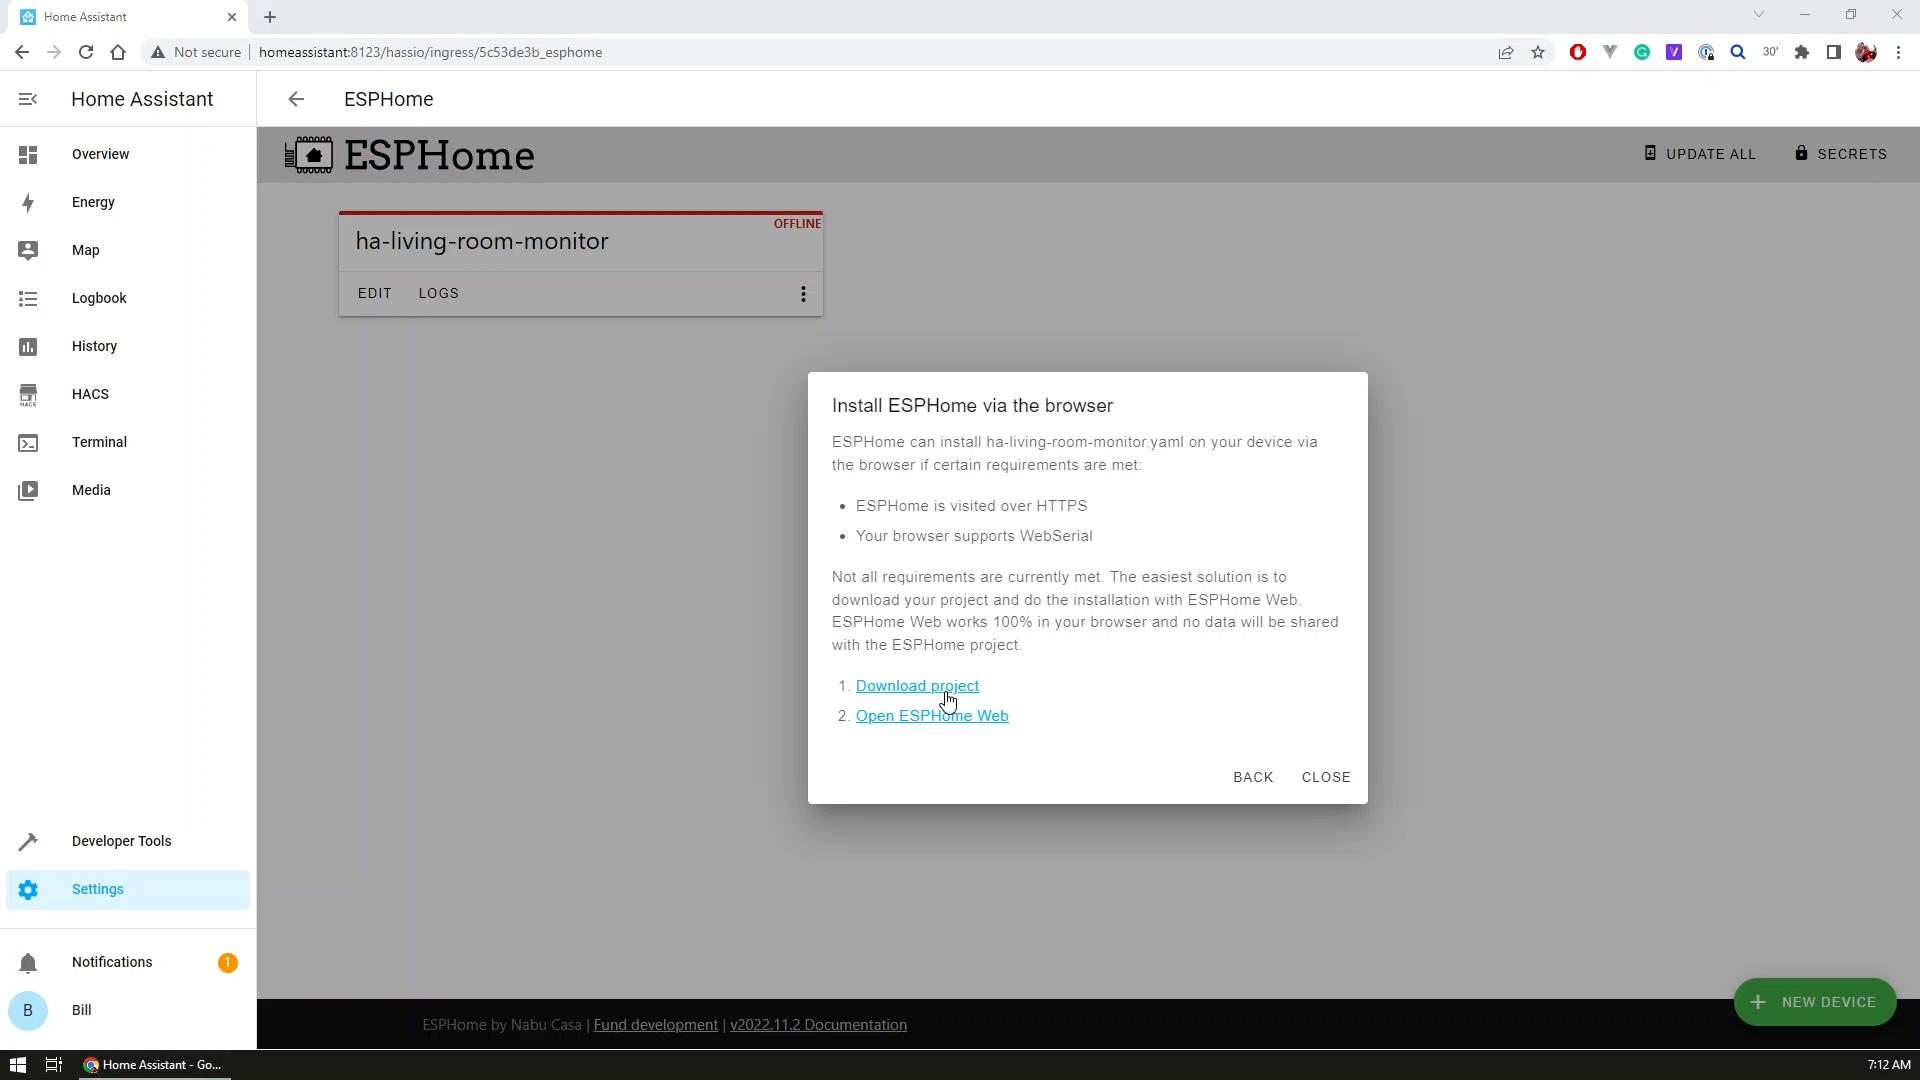Open the Energy lightning icon
The width and height of the screenshot is (1920, 1080).
(x=28, y=203)
